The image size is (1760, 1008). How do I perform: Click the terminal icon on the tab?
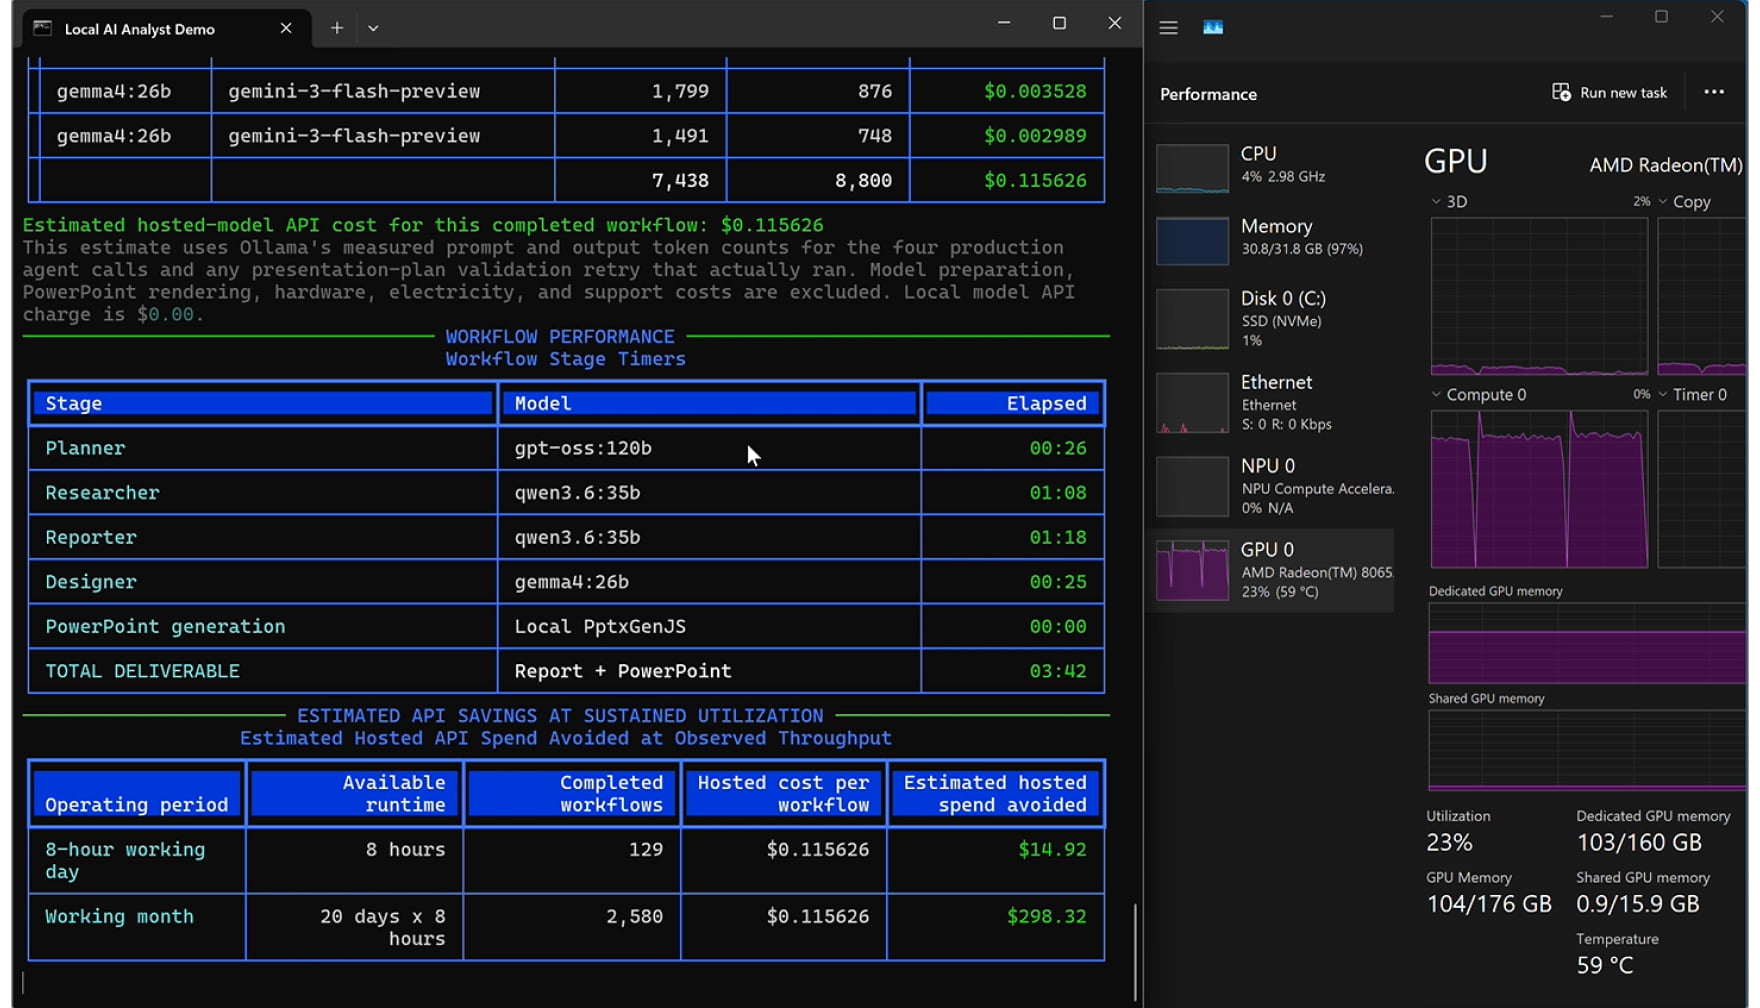coord(42,28)
